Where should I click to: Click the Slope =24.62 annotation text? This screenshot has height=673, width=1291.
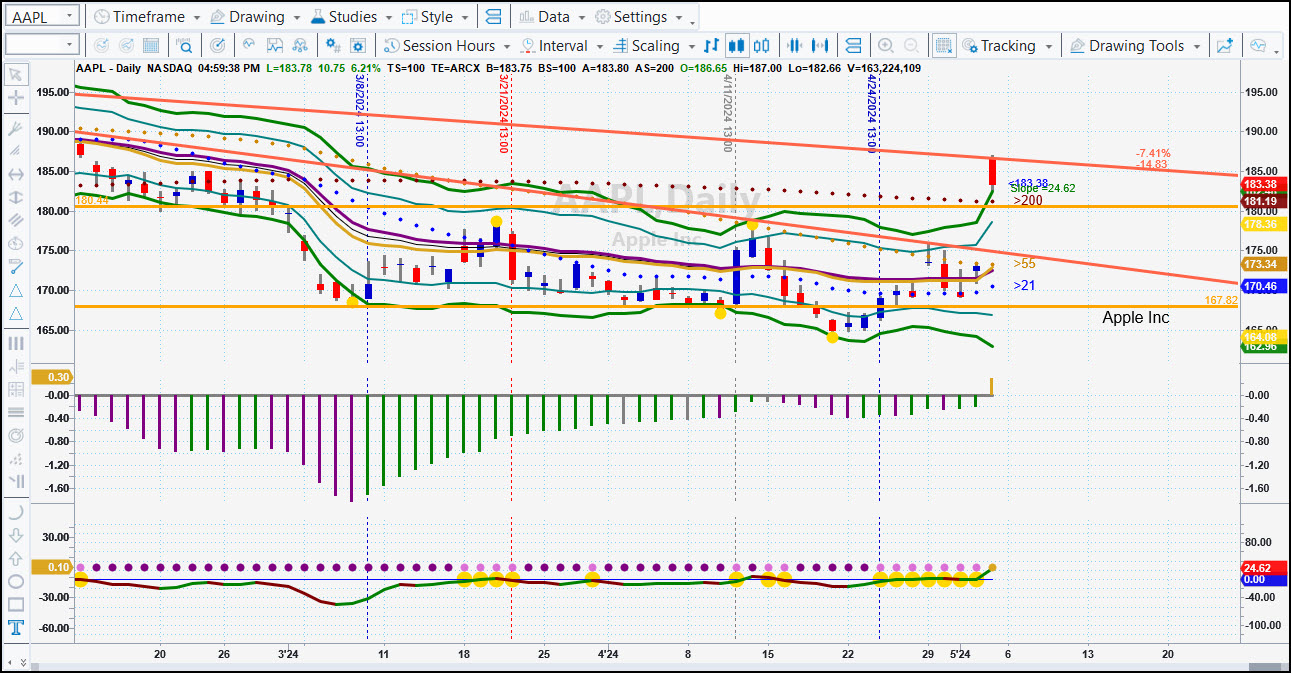click(x=1042, y=188)
